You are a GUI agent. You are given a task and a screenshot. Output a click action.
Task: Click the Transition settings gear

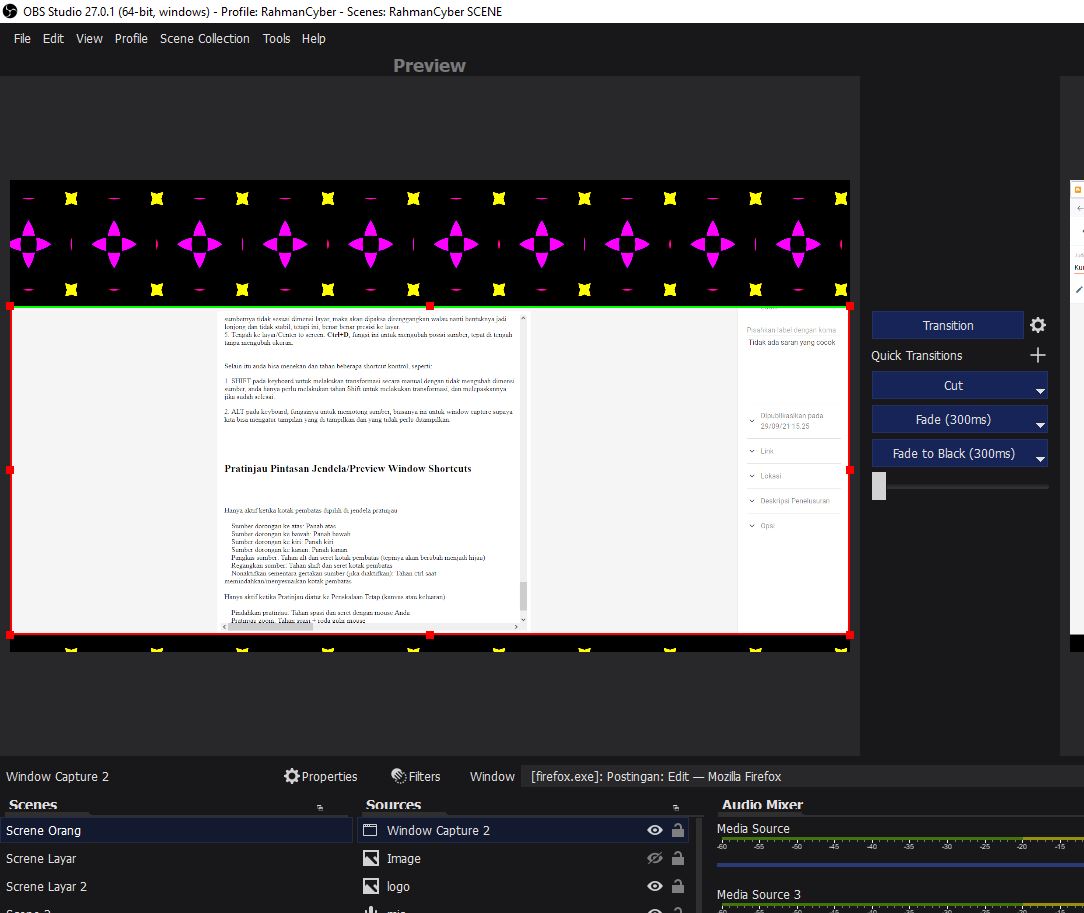click(1037, 324)
